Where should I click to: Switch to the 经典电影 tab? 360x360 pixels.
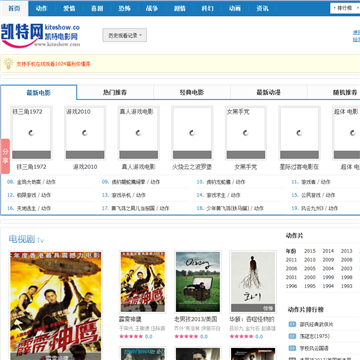tap(192, 93)
